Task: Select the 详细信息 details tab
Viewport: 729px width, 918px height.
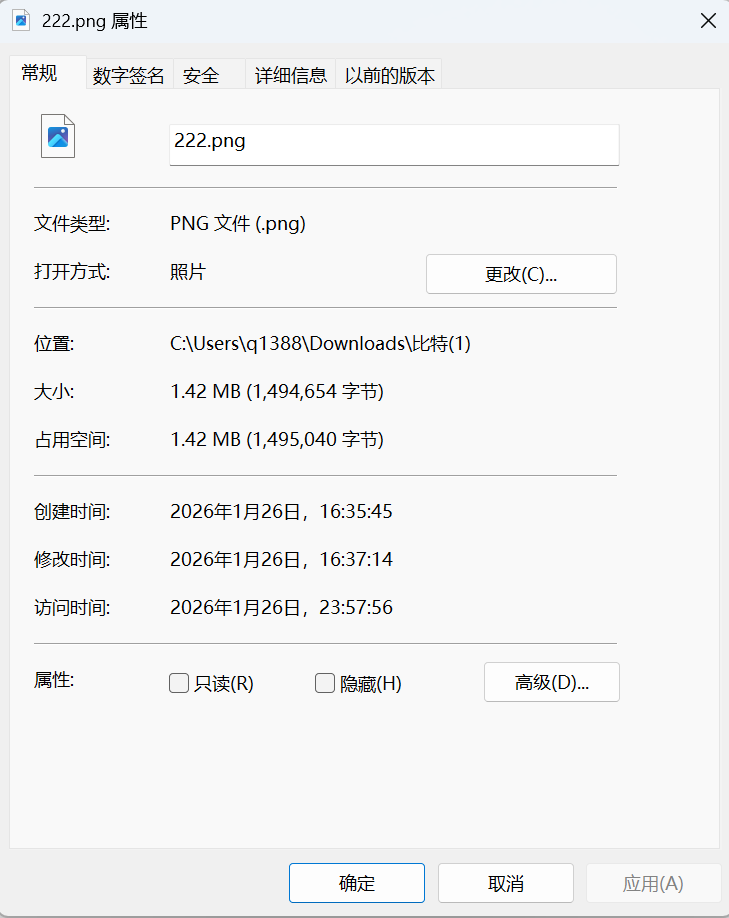Action: tap(290, 75)
